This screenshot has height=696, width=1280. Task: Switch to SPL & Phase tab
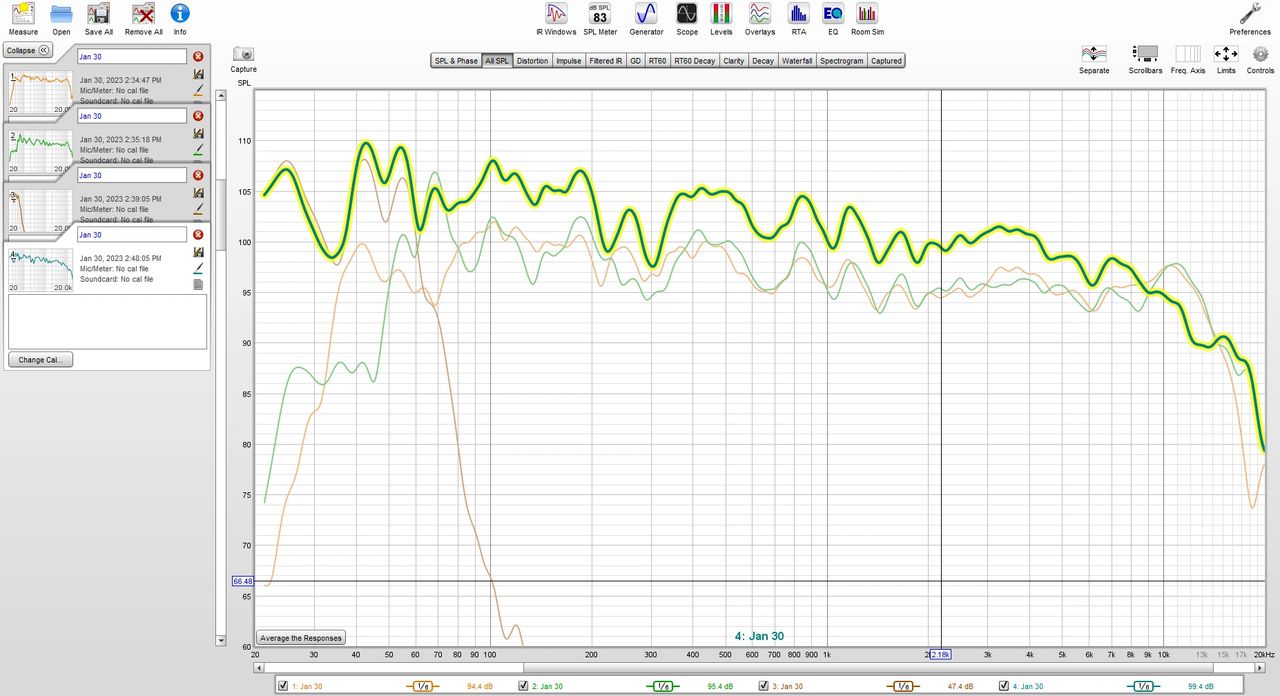click(456, 61)
